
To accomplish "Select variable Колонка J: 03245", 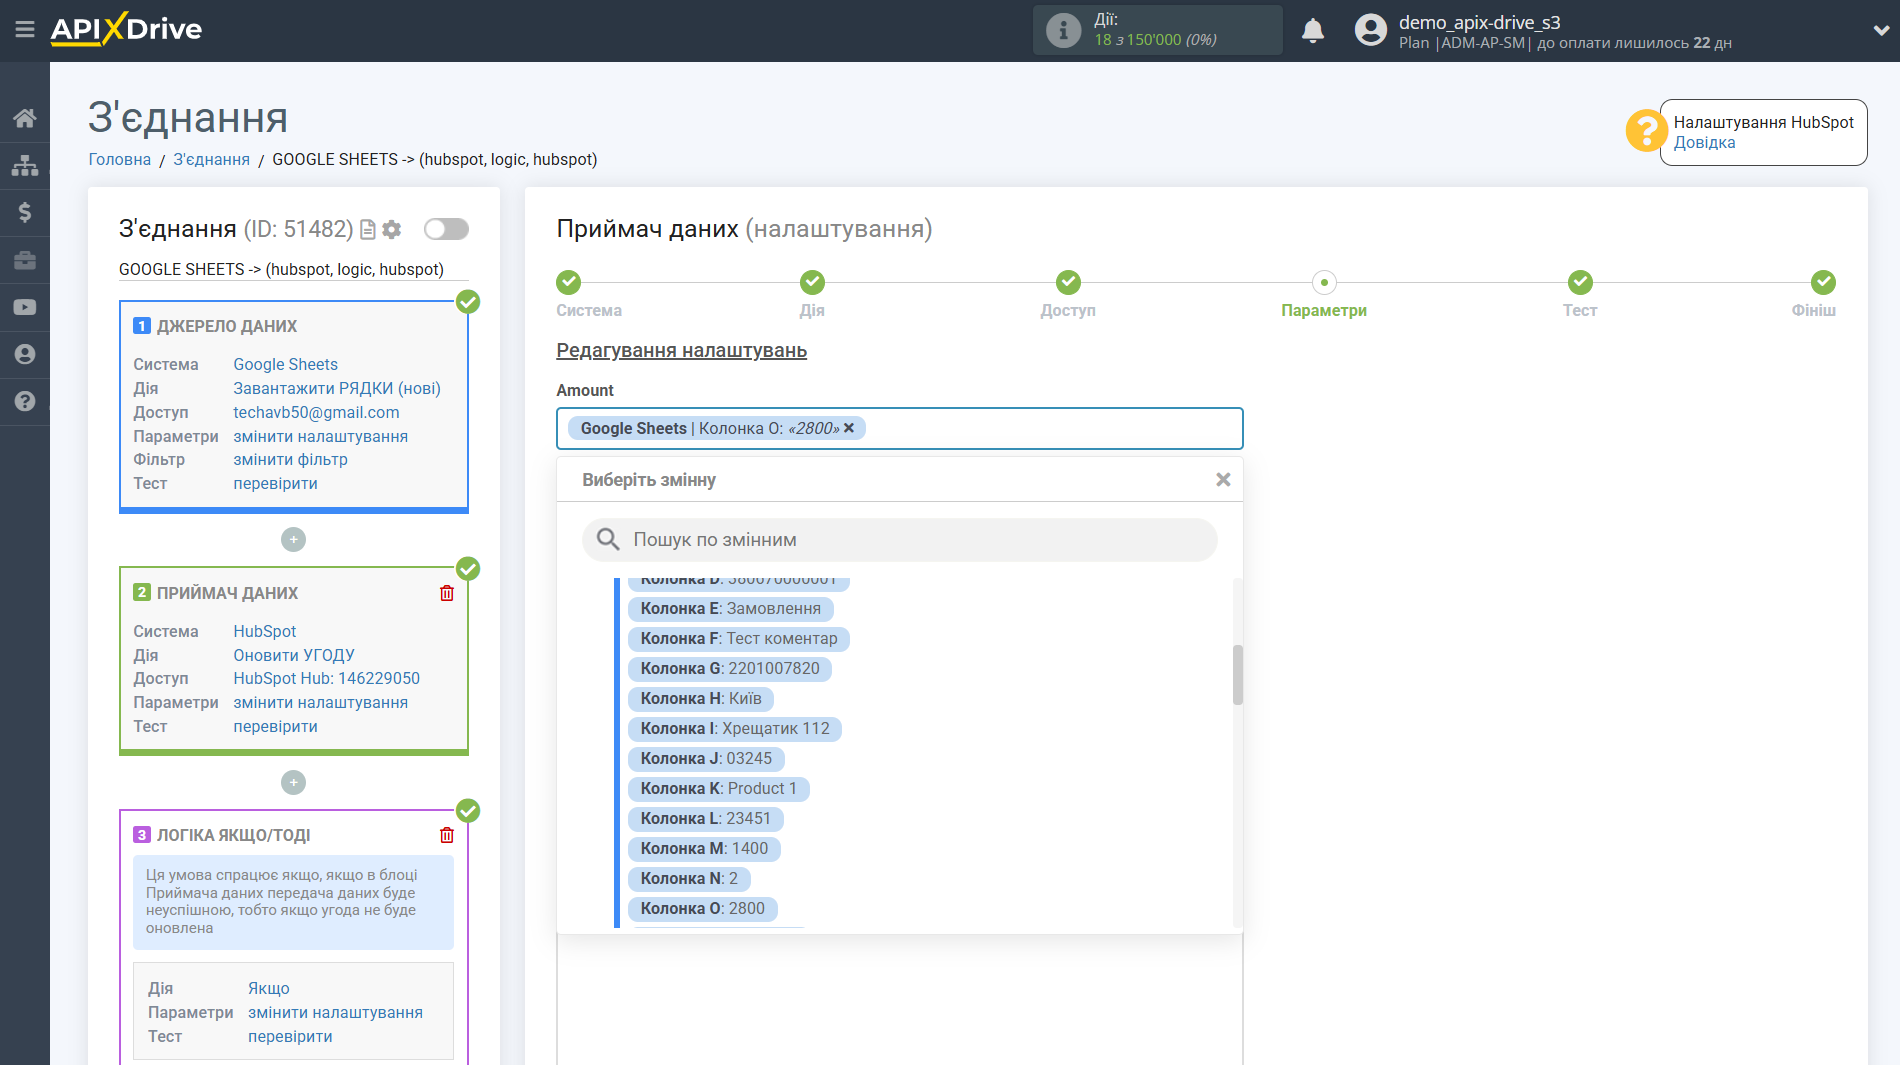I will tap(706, 758).
